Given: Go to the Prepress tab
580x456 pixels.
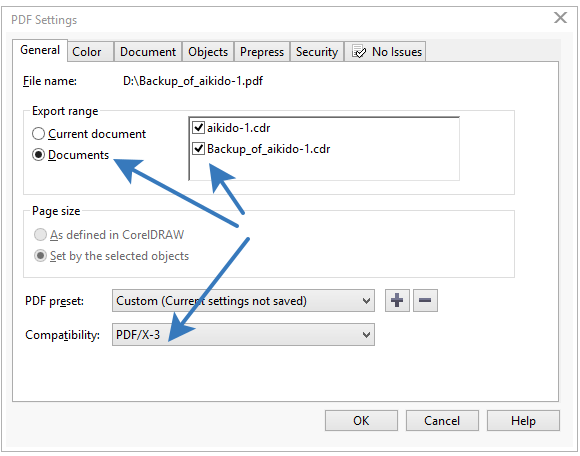Looking at the screenshot, I should [x=262, y=51].
